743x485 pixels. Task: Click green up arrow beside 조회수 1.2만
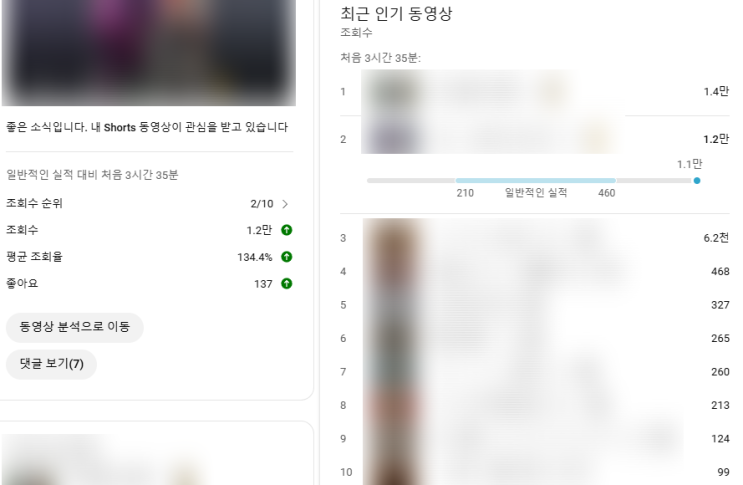tap(287, 230)
